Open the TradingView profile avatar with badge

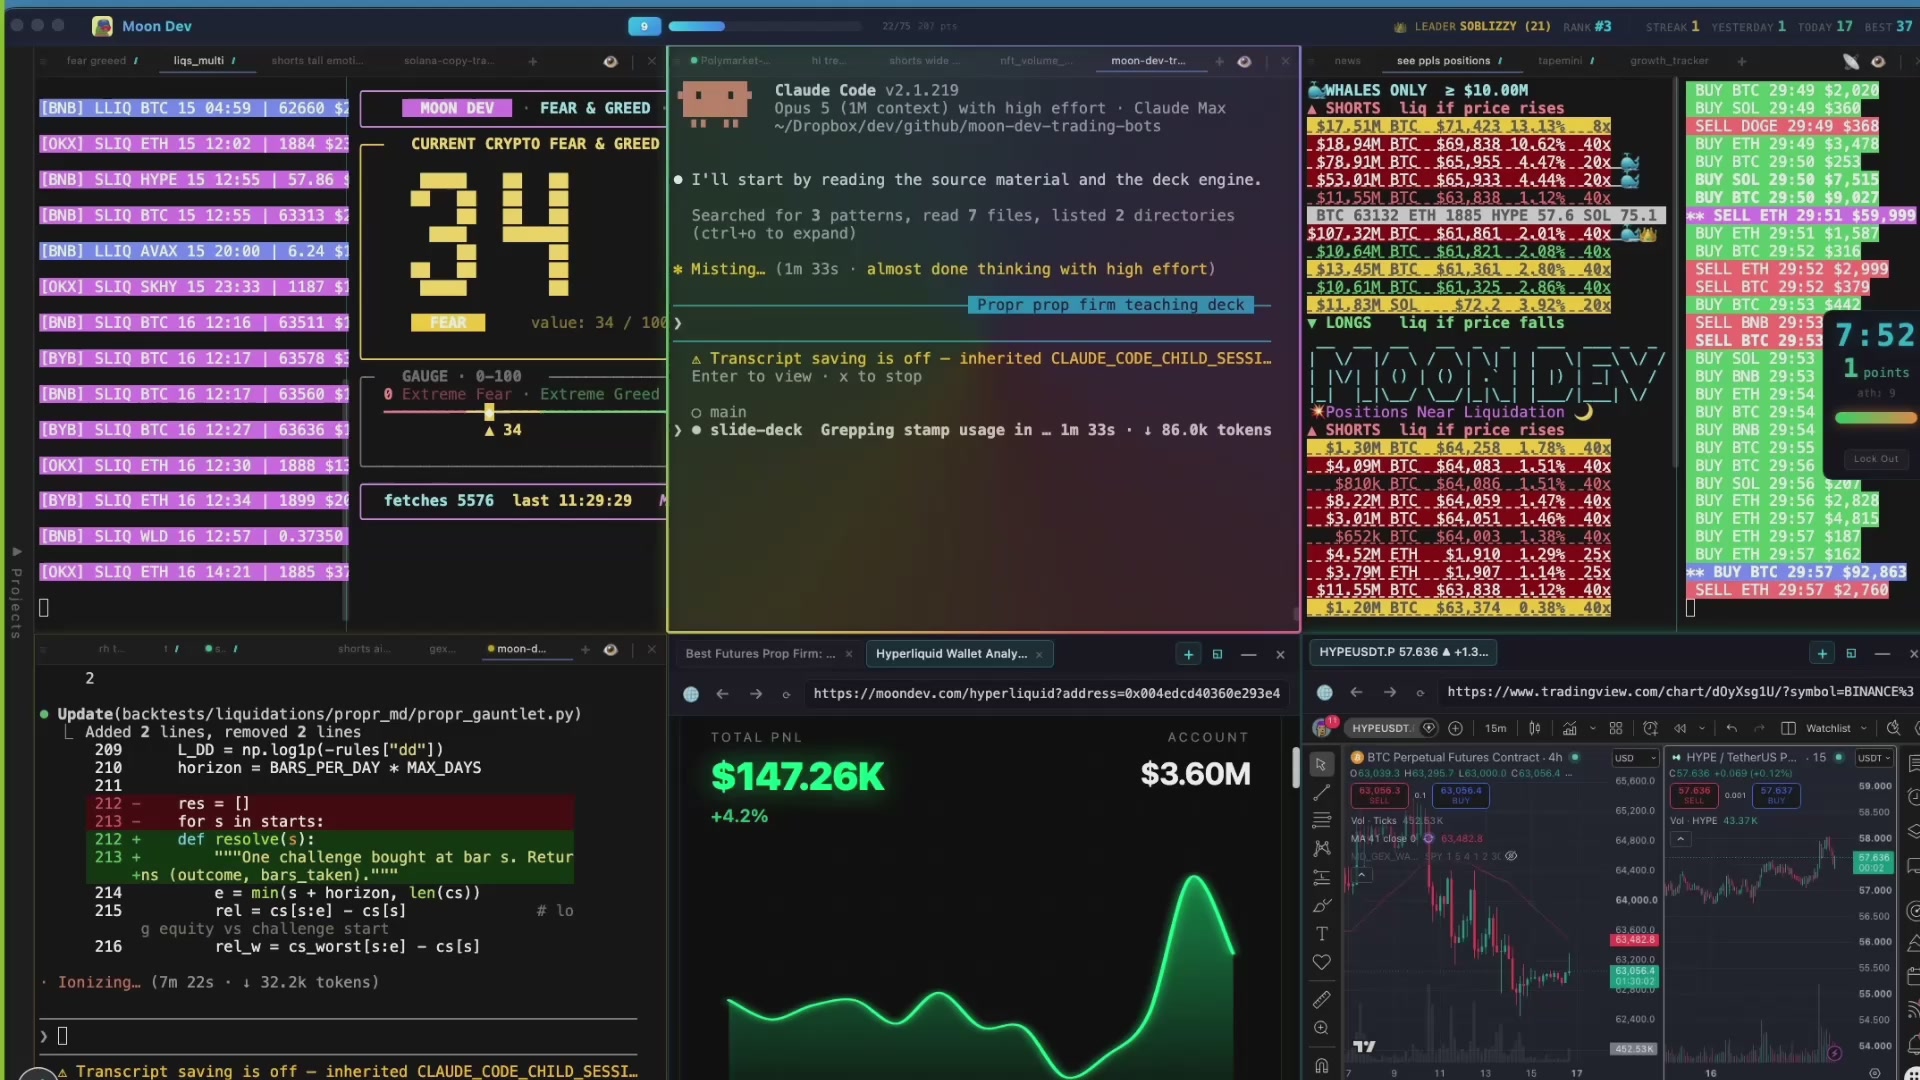point(1323,727)
